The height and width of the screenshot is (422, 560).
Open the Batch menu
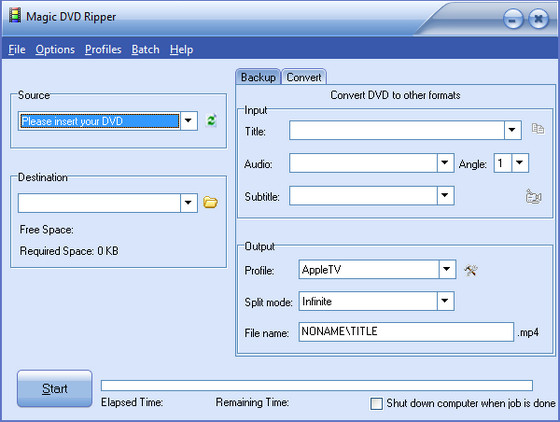(x=145, y=49)
